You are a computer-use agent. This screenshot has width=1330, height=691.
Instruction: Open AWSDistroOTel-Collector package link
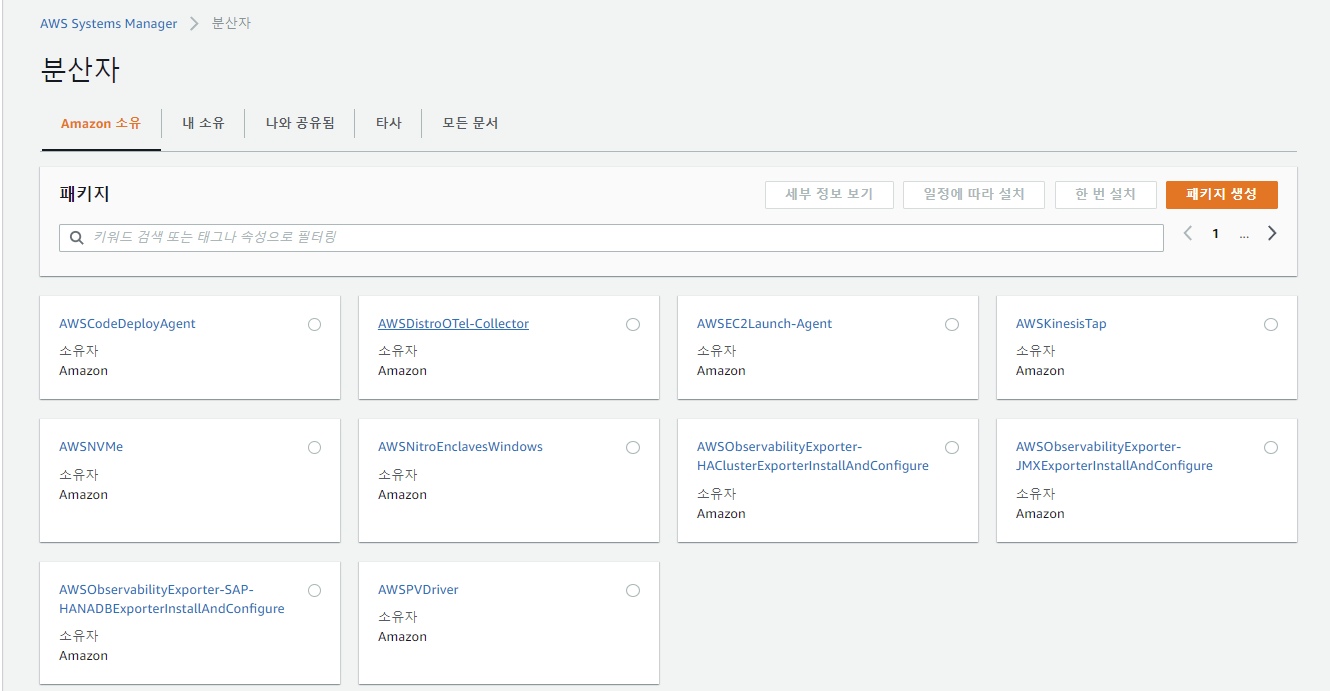pos(453,324)
